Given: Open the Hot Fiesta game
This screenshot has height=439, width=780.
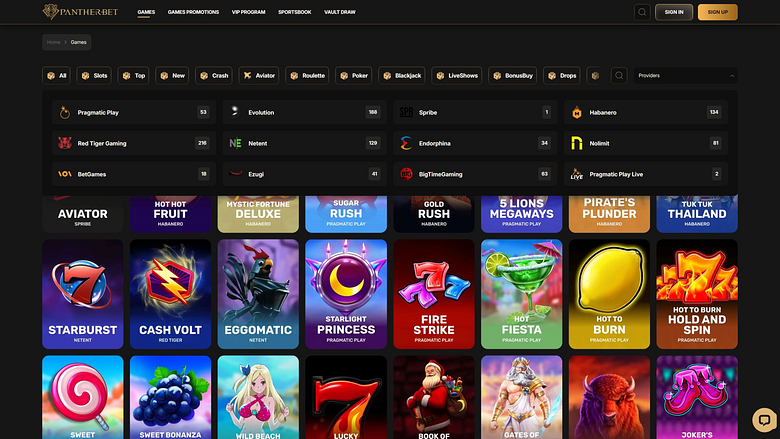Looking at the screenshot, I should (x=521, y=294).
